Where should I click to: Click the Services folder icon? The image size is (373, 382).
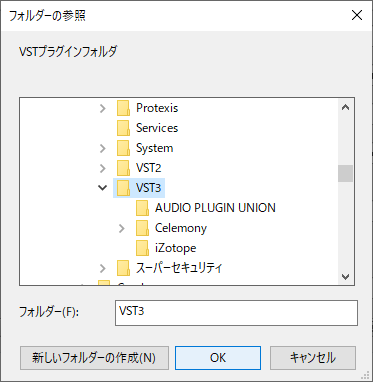point(123,128)
